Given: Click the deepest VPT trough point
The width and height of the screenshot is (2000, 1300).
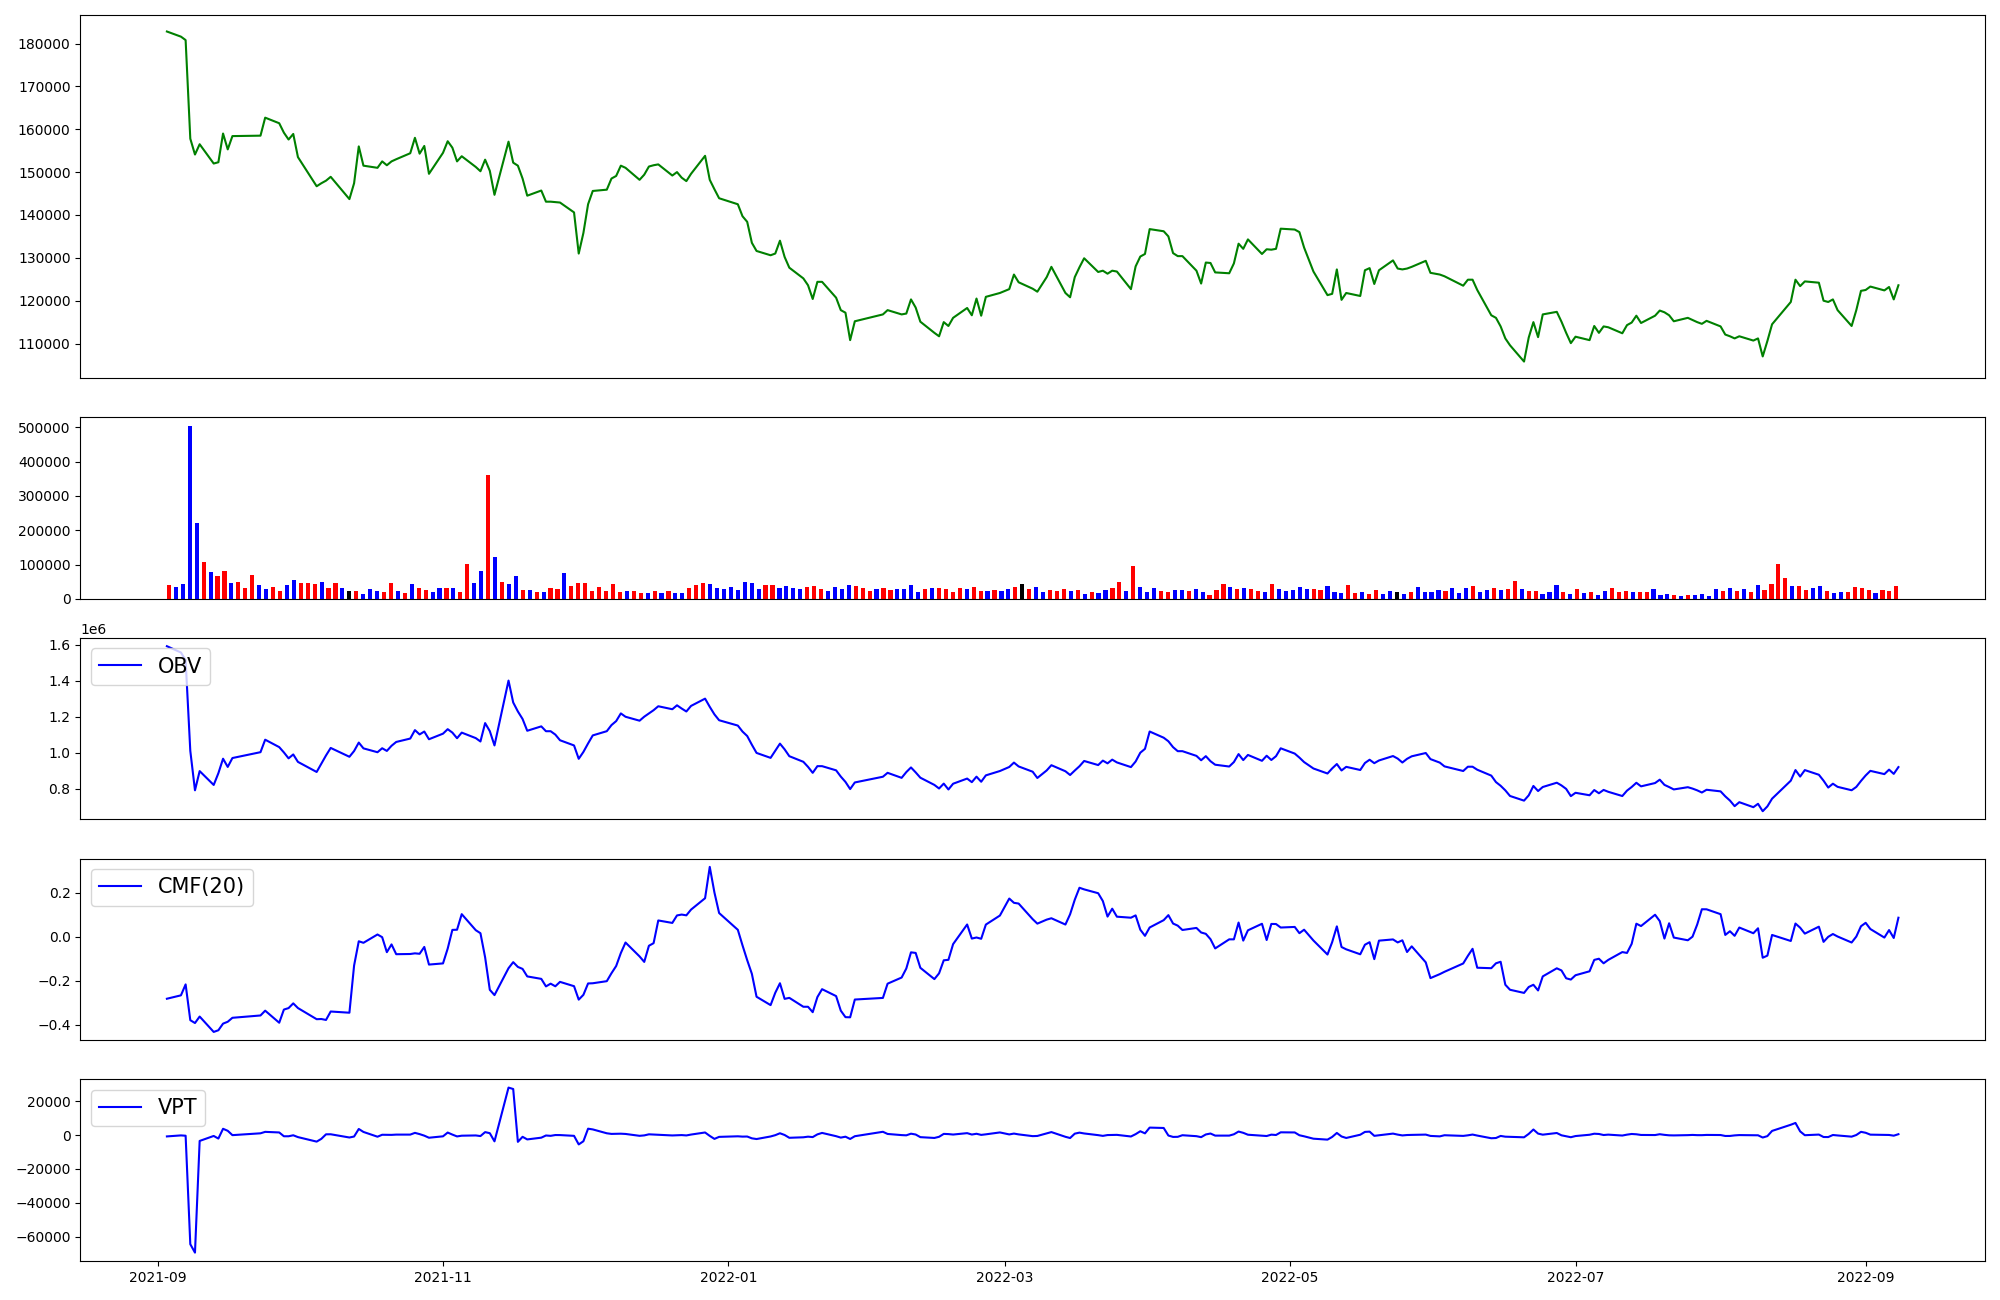Looking at the screenshot, I should (195, 1252).
